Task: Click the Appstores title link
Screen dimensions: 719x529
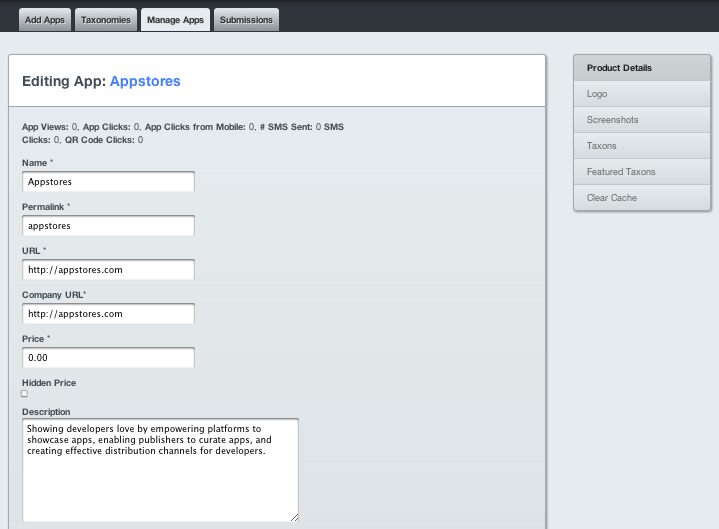Action: tap(145, 81)
